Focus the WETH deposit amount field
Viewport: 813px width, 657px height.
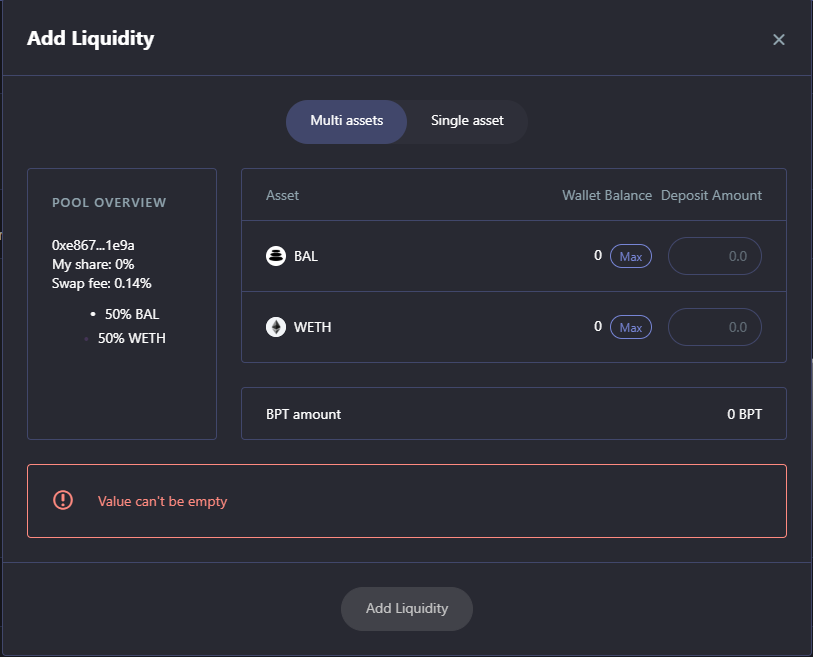pos(714,327)
